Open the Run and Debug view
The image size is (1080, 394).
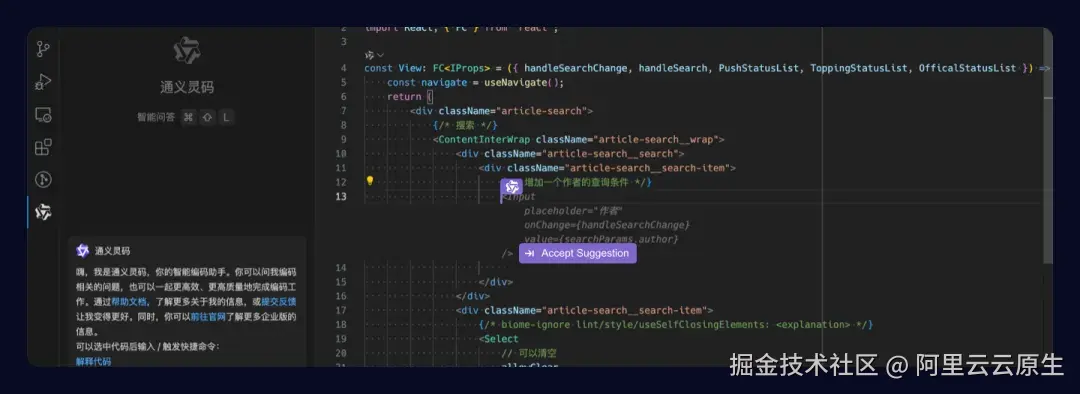click(x=43, y=82)
